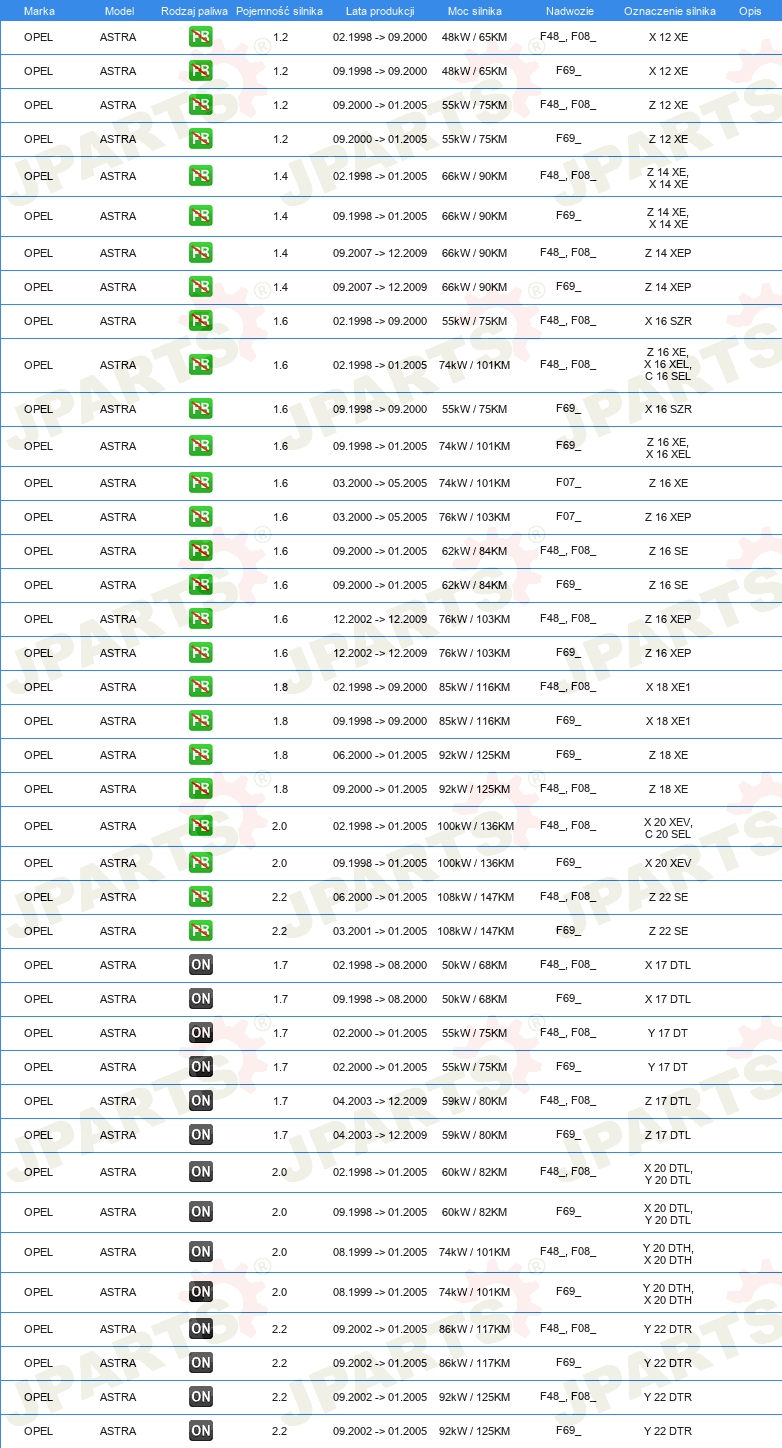The width and height of the screenshot is (782, 1448).
Task: Select the PB icon in the 03.2001 Z 22 SE row
Action: pos(201,931)
